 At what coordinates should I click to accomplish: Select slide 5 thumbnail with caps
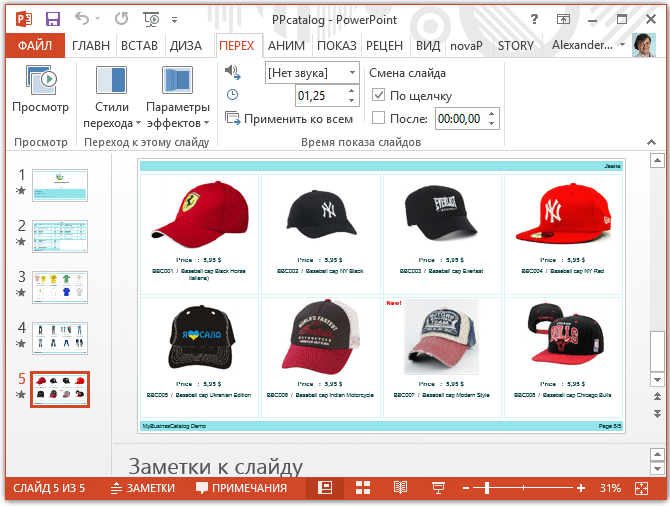tap(60, 389)
